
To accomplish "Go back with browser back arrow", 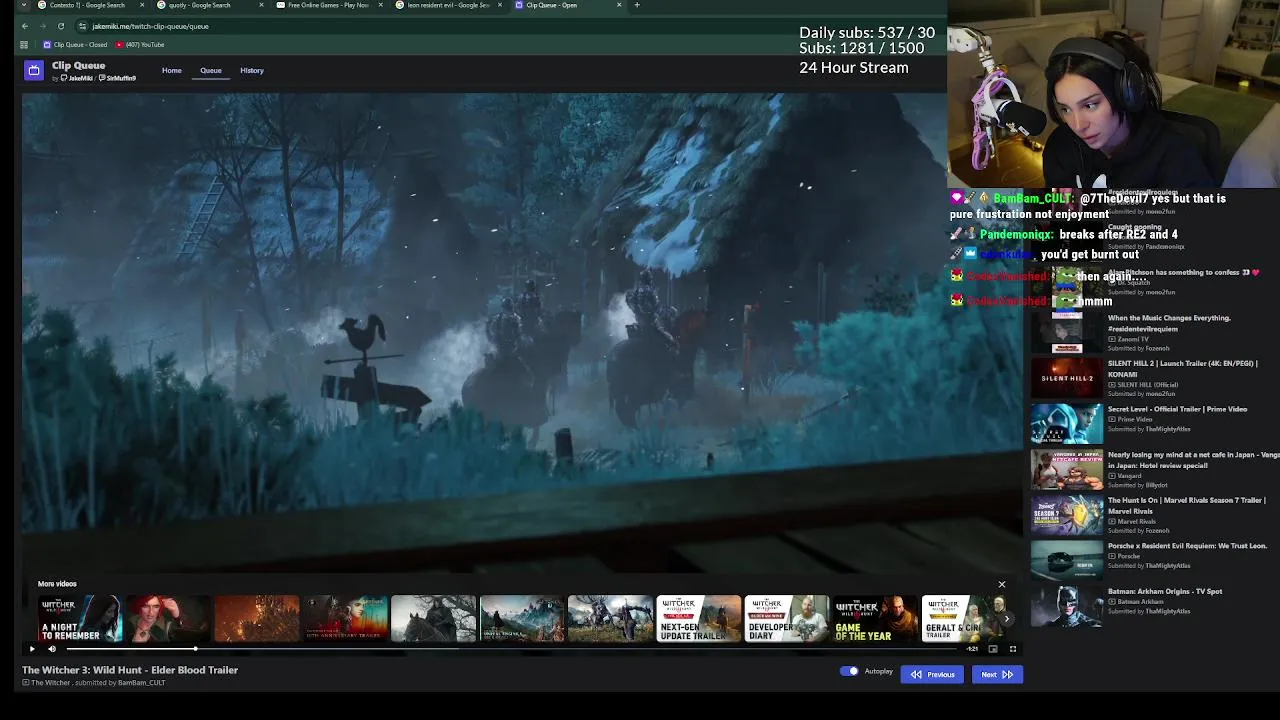I will pyautogui.click(x=25, y=26).
